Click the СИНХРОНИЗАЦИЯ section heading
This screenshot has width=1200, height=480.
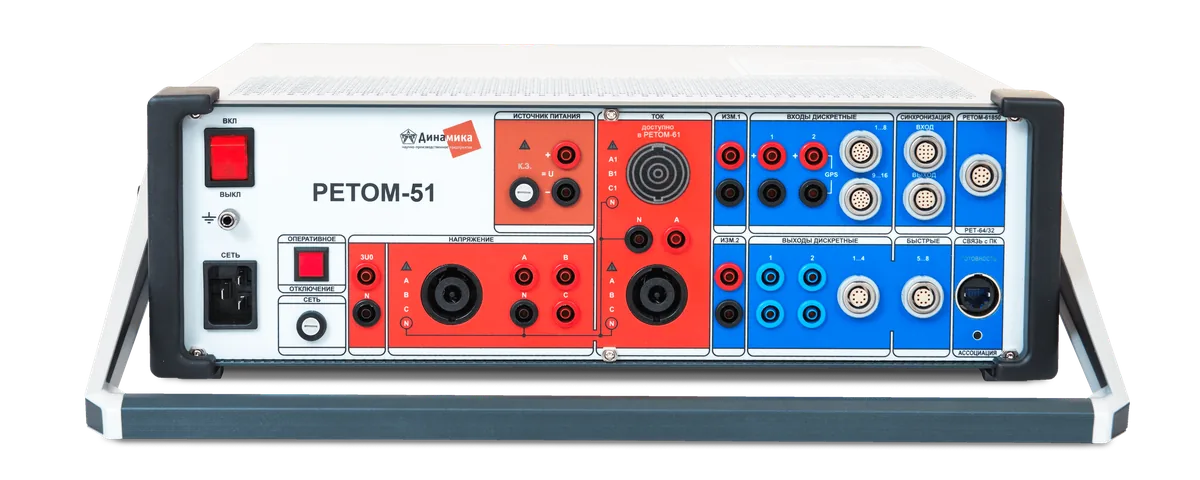(x=924, y=118)
